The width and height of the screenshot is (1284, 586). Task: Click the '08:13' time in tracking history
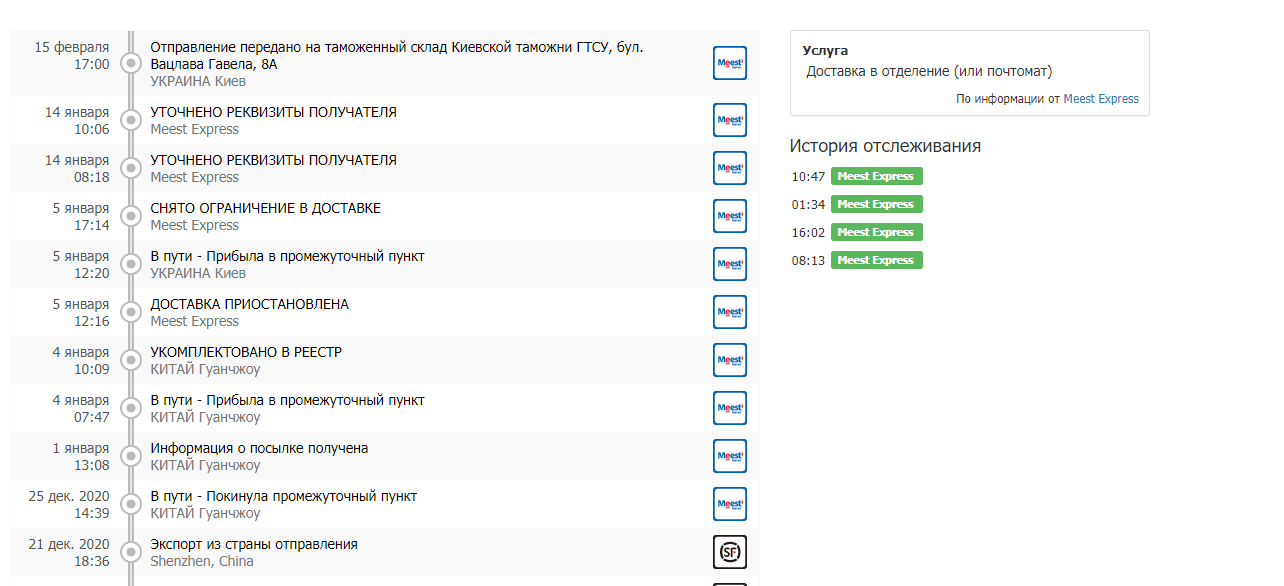pyautogui.click(x=808, y=260)
